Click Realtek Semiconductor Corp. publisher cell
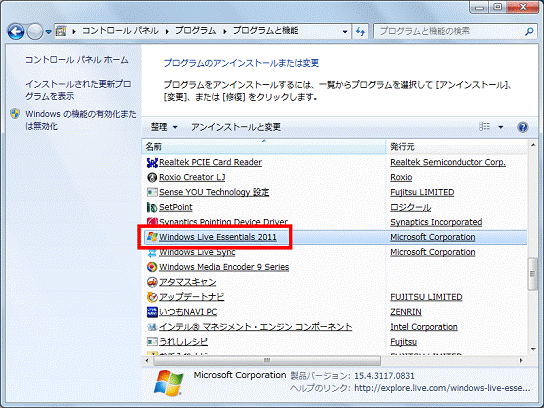This screenshot has height=408, width=544. pyautogui.click(x=448, y=162)
